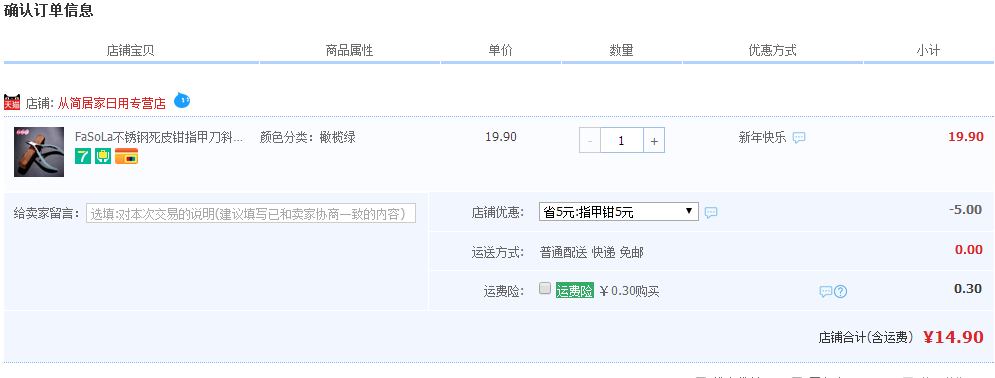Click the 小计 column header
This screenshot has width=995, height=378.
[x=928, y=51]
